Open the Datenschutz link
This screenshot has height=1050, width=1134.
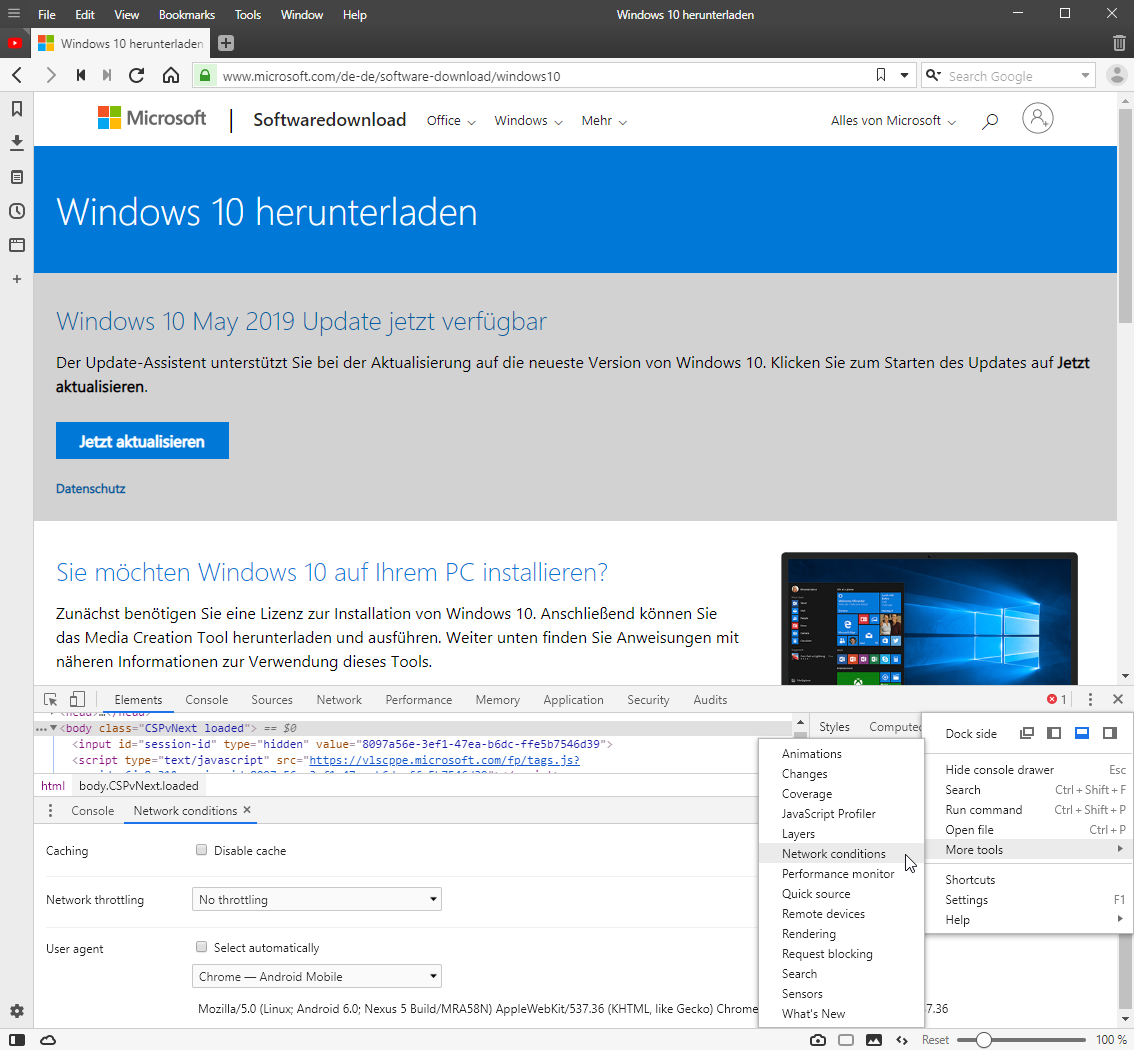click(x=90, y=489)
